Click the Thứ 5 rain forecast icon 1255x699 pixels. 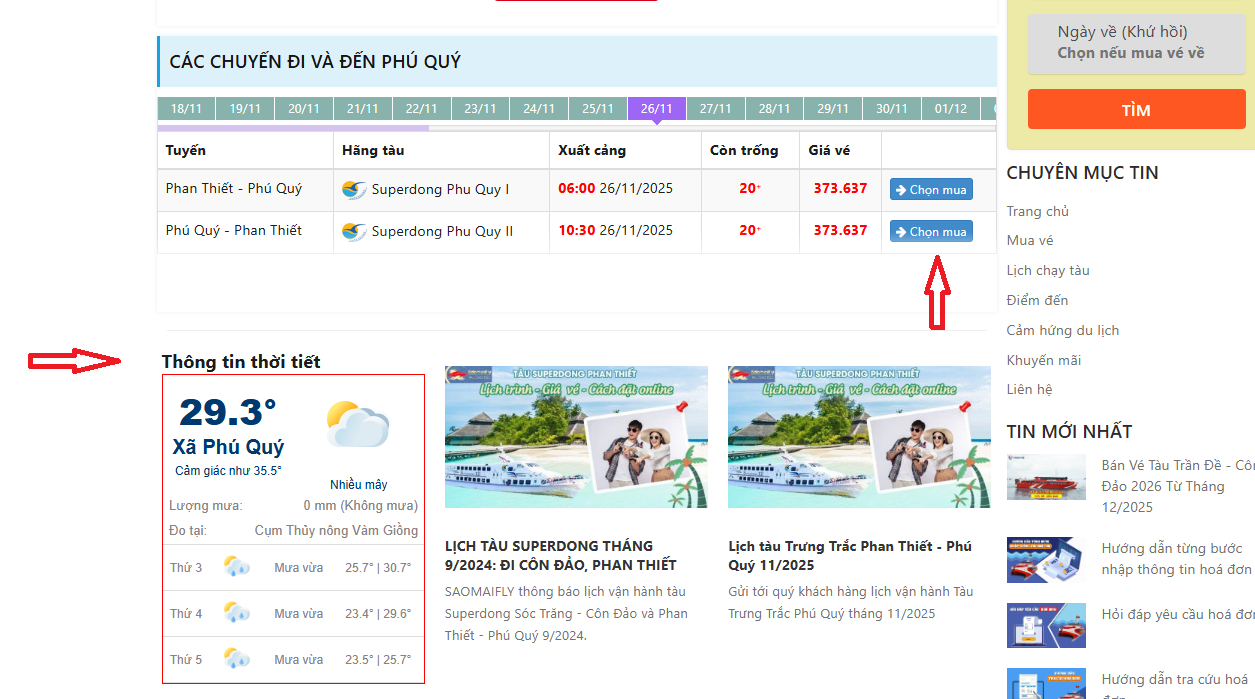[x=237, y=659]
